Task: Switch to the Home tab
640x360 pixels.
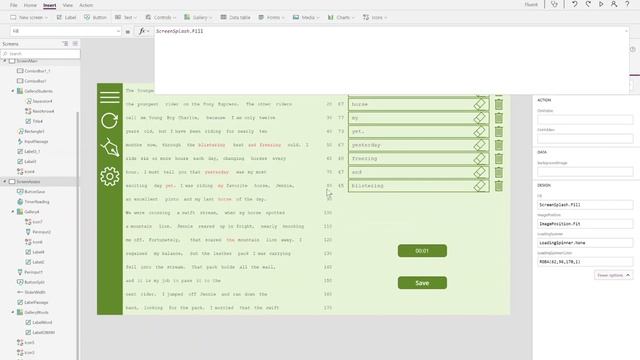Action: 30,5
